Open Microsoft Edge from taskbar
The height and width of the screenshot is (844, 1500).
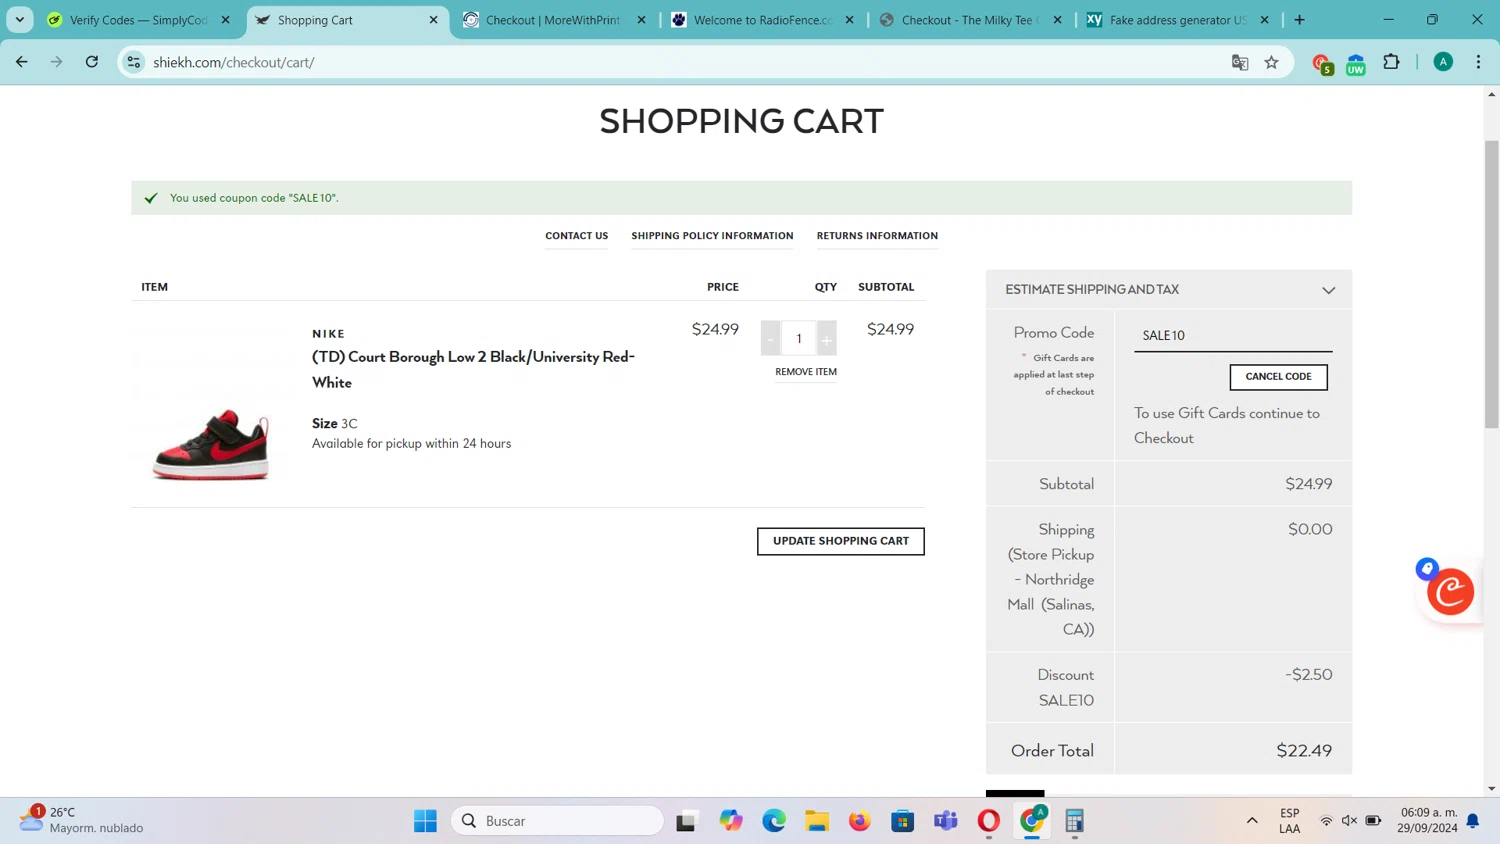pyautogui.click(x=774, y=821)
